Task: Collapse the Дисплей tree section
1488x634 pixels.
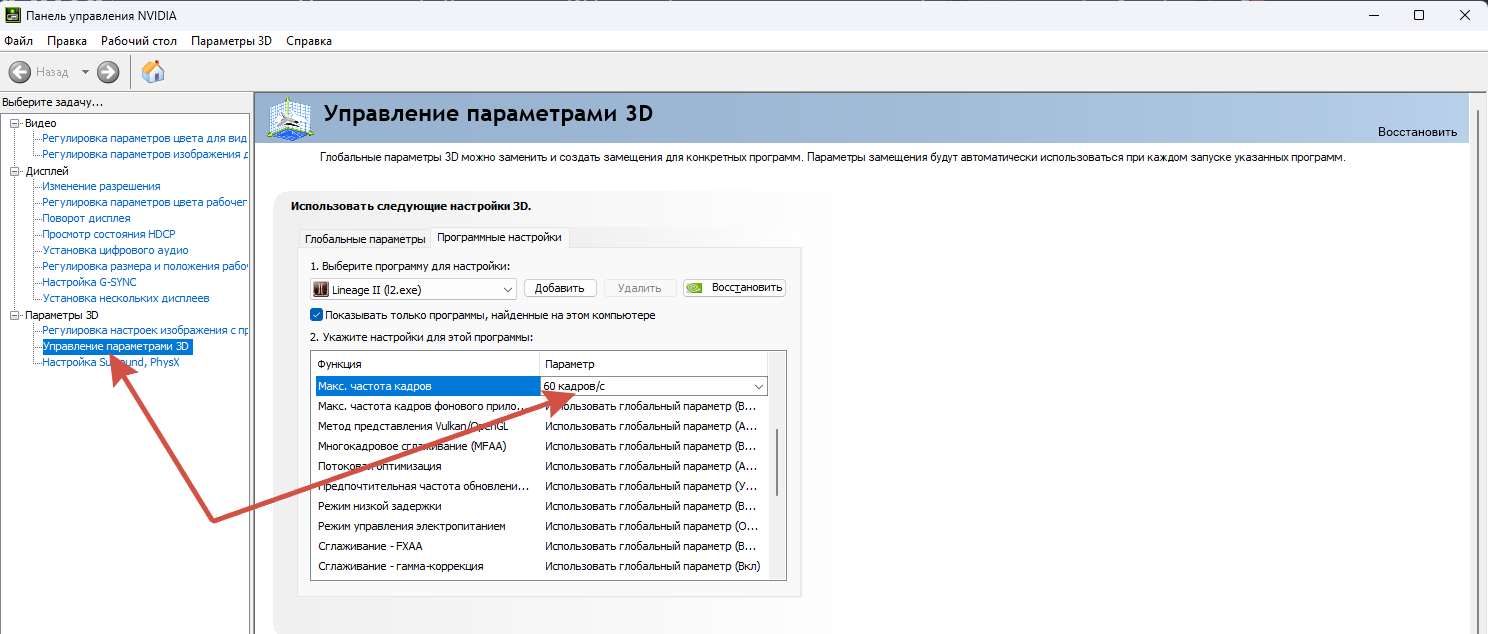Action: 15,171
